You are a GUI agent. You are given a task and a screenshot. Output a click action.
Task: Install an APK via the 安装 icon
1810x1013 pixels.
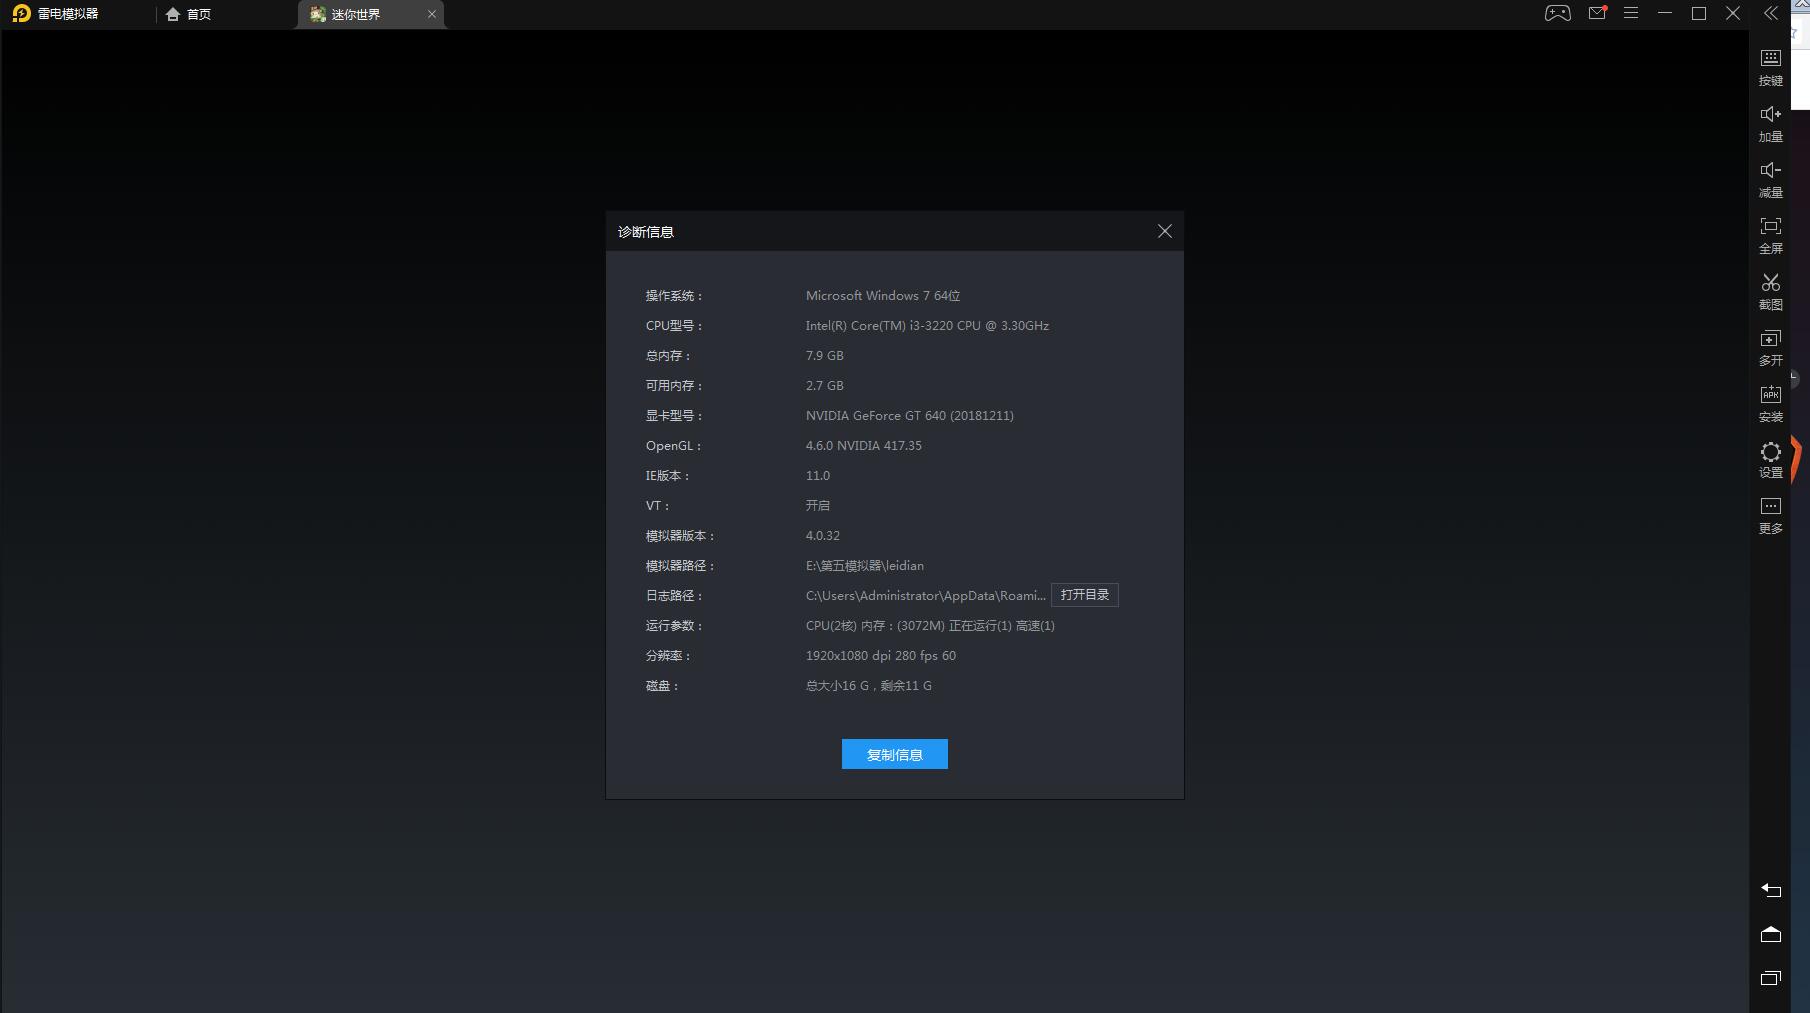coord(1770,402)
